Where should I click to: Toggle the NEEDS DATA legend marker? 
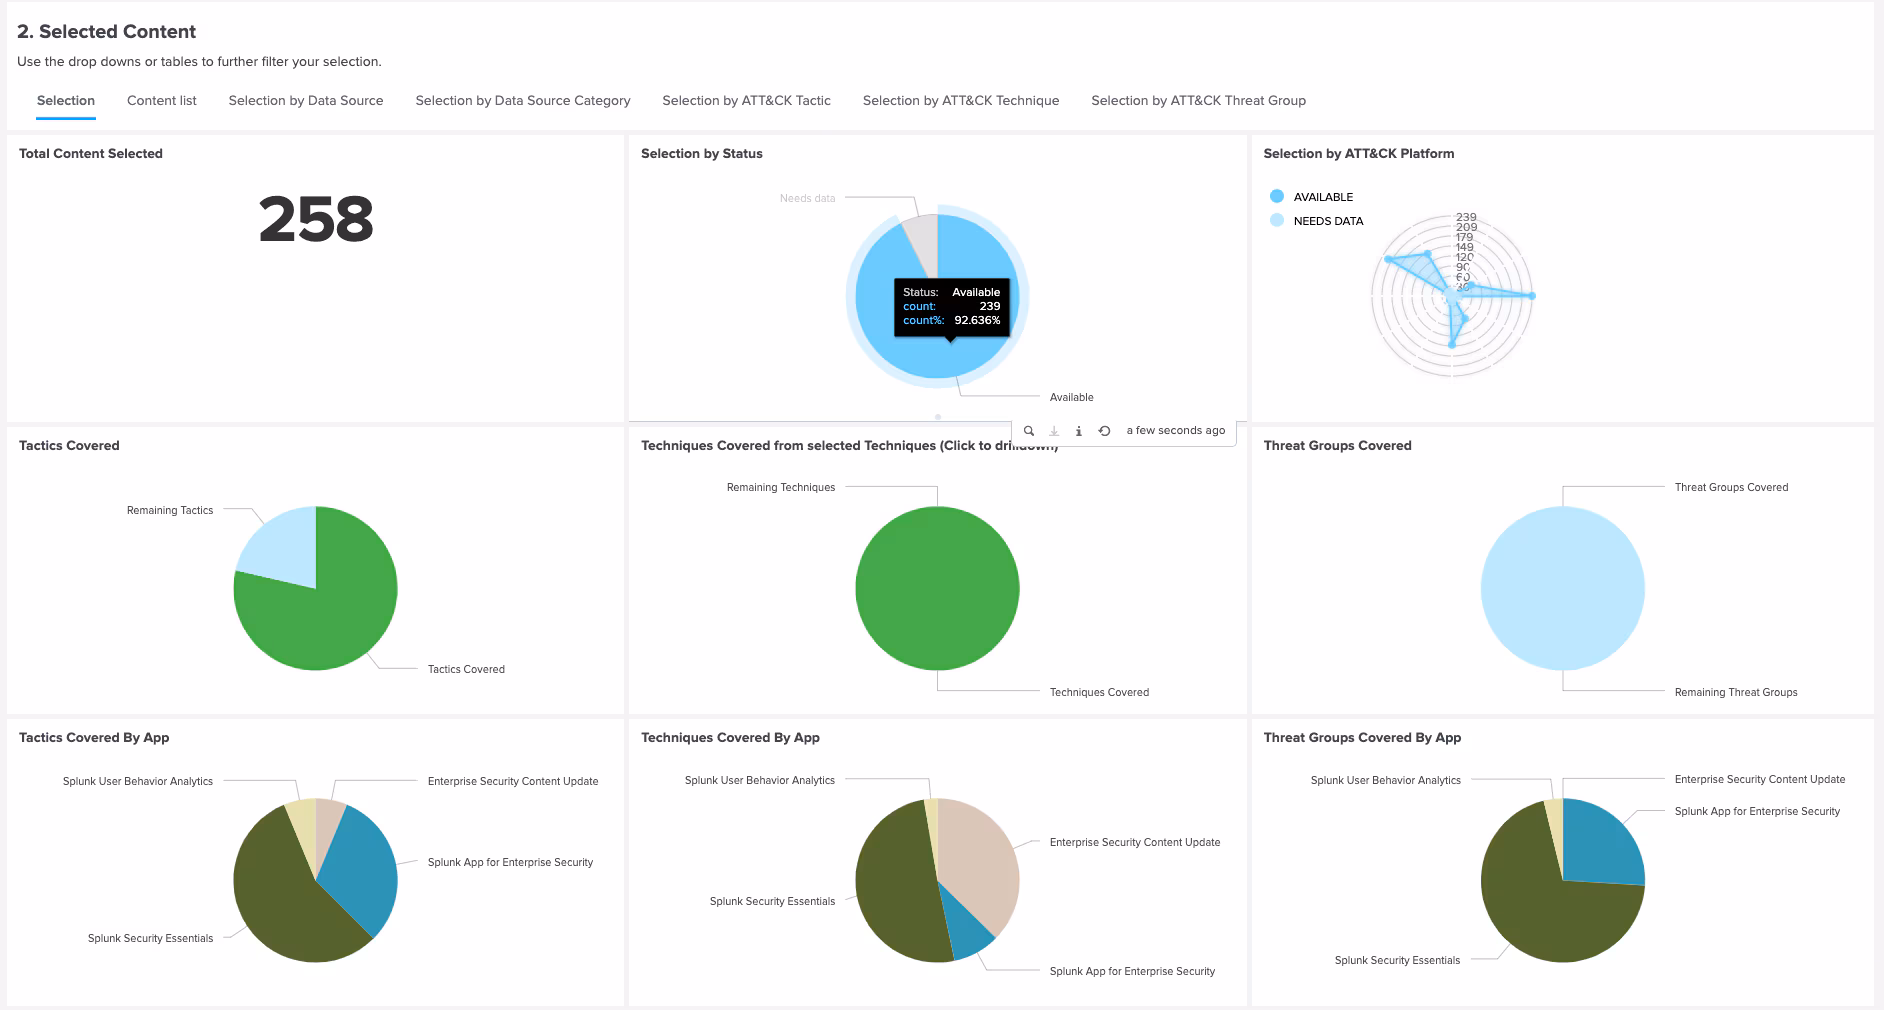[1277, 221]
